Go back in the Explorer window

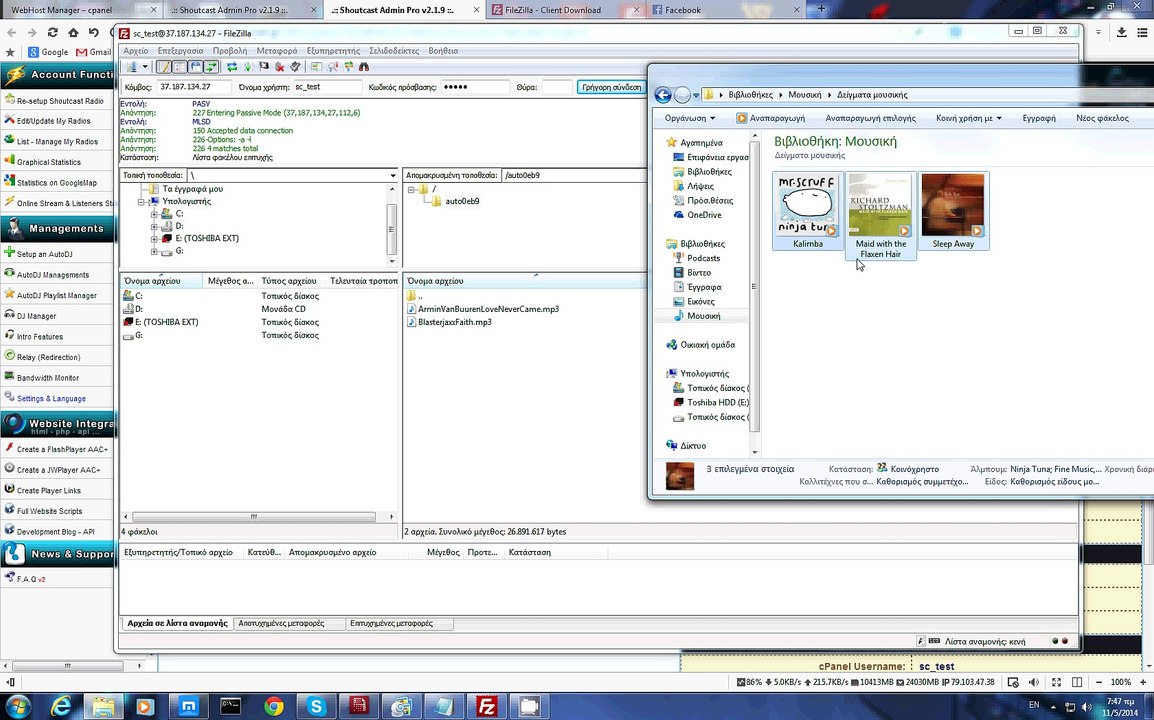(662, 95)
